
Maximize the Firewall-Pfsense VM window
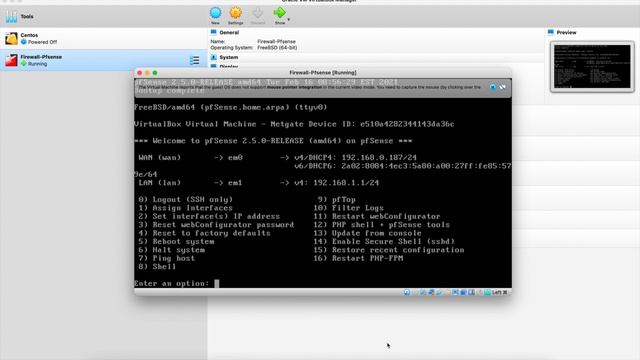155,73
